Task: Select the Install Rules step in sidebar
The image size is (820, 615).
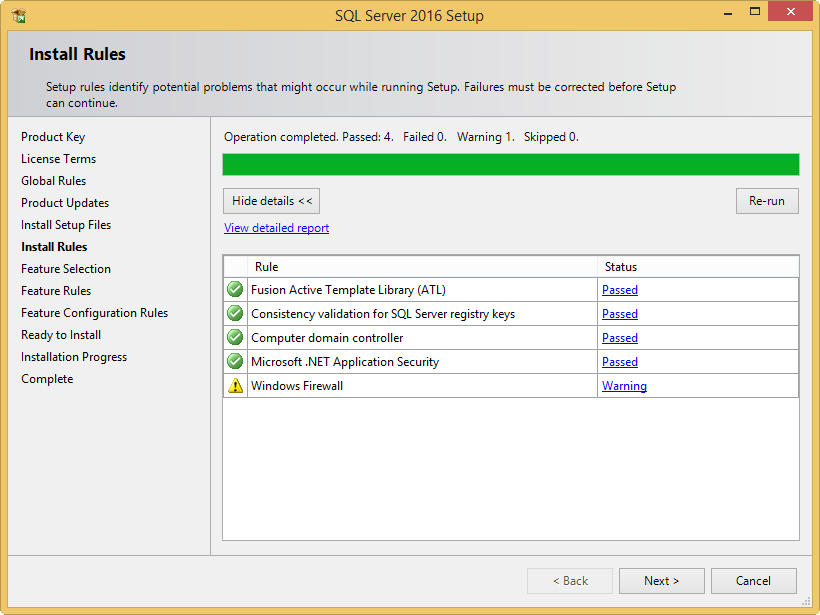Action: (54, 247)
